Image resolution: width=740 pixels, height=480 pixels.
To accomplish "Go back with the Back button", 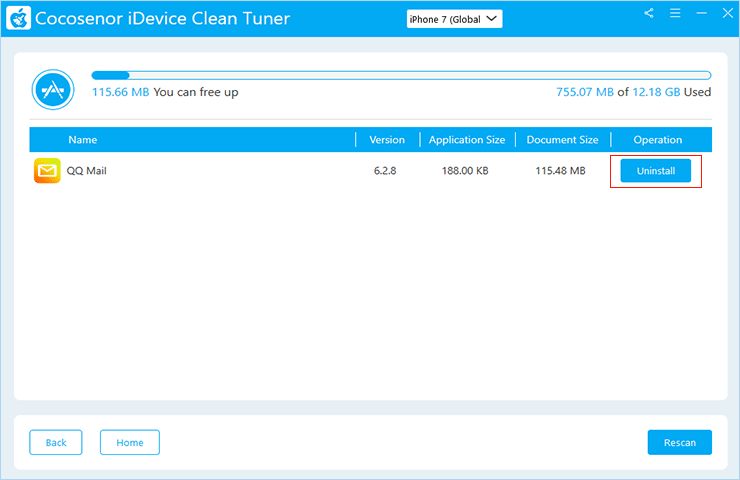I will click(x=56, y=442).
